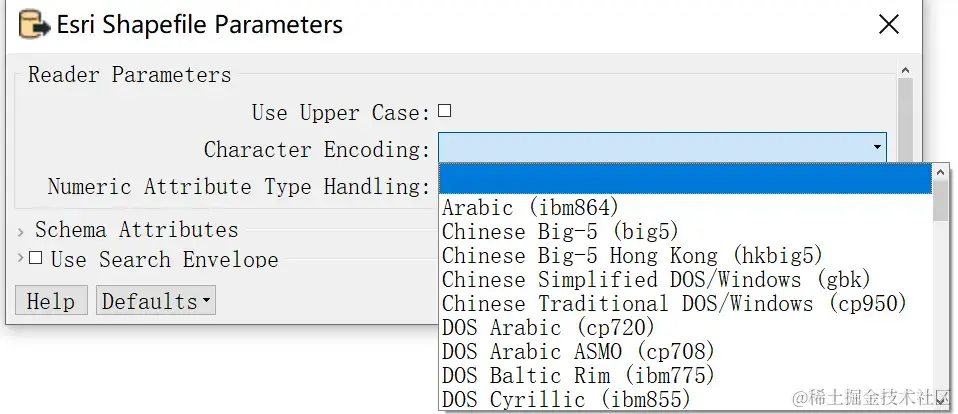Choose Chinese Simplified DOS/Windows (gbk)
This screenshot has height=414, width=958.
pyautogui.click(x=655, y=280)
